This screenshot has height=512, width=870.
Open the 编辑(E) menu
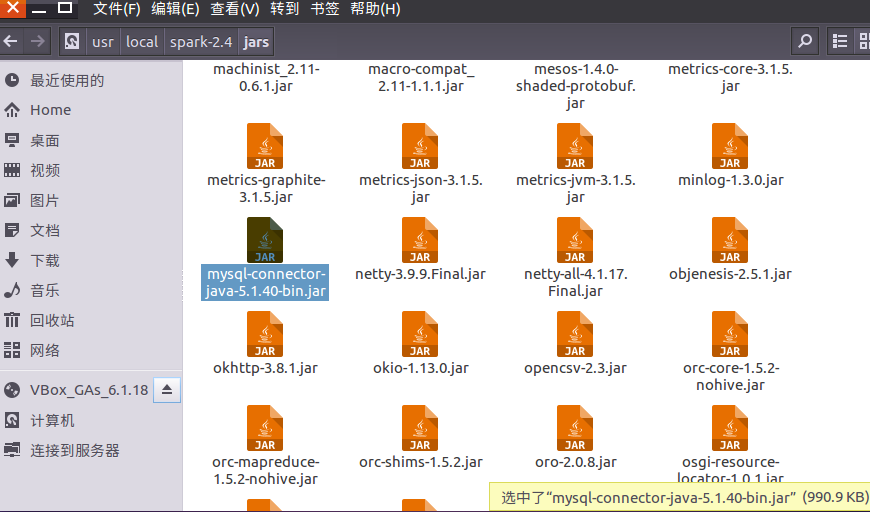pos(175,9)
